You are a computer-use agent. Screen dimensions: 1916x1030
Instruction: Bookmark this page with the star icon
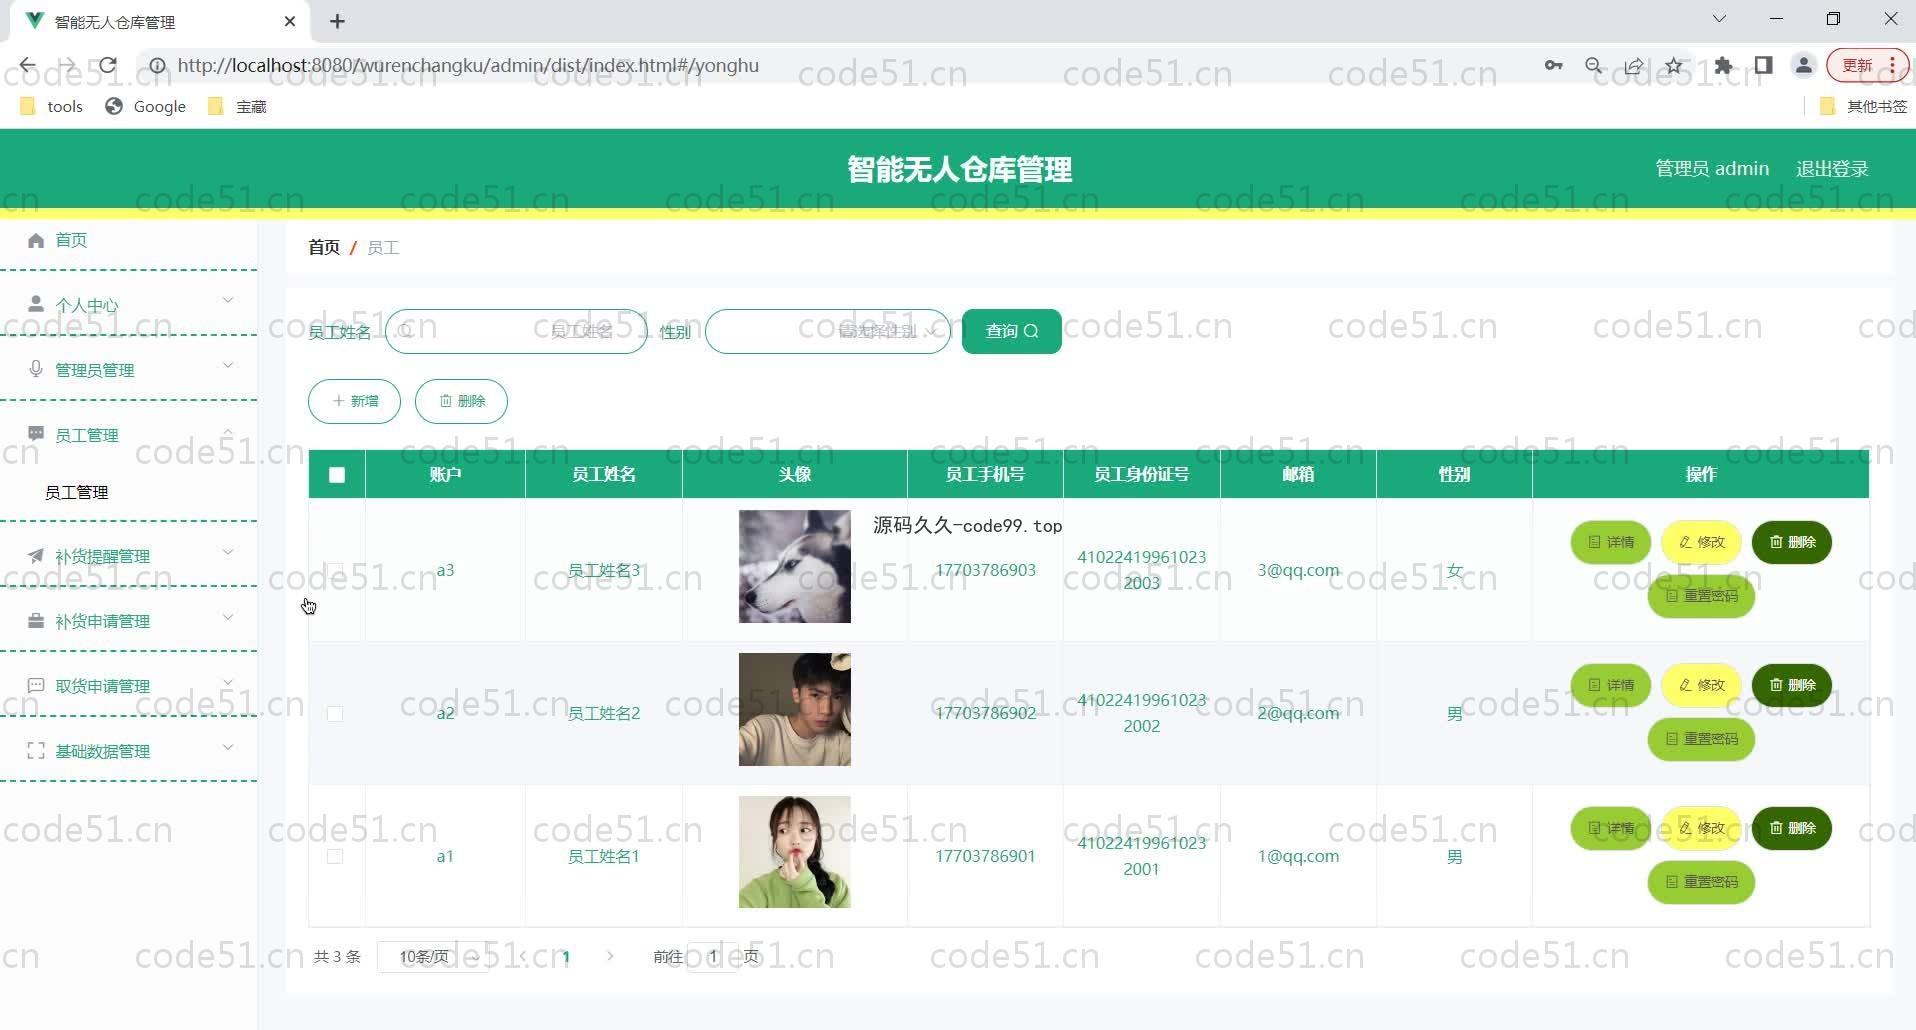1674,66
